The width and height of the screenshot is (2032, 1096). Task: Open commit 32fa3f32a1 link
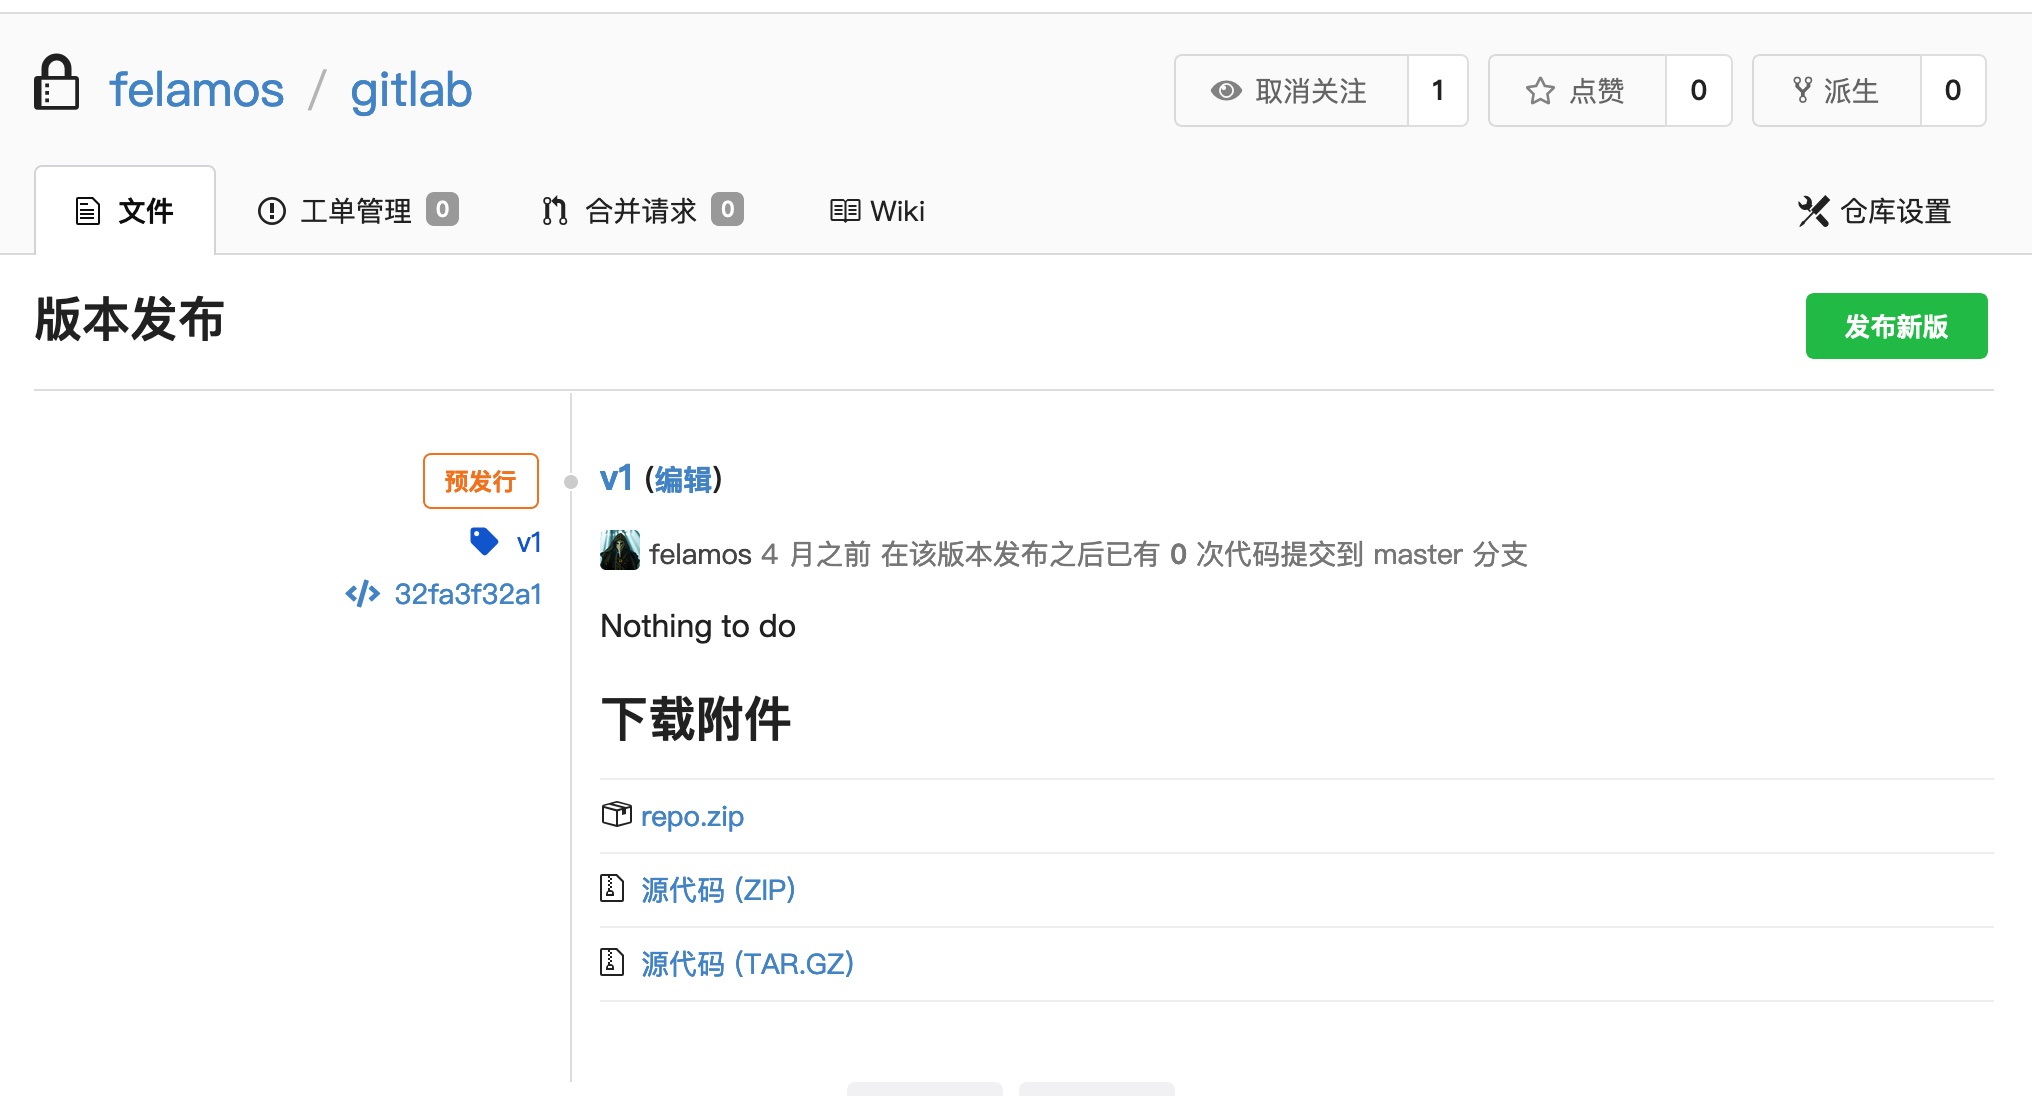(x=467, y=594)
